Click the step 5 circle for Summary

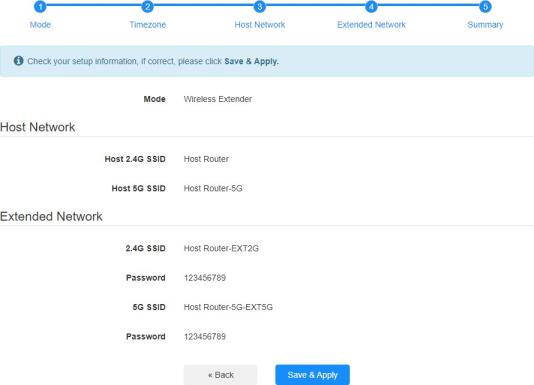(x=485, y=6)
